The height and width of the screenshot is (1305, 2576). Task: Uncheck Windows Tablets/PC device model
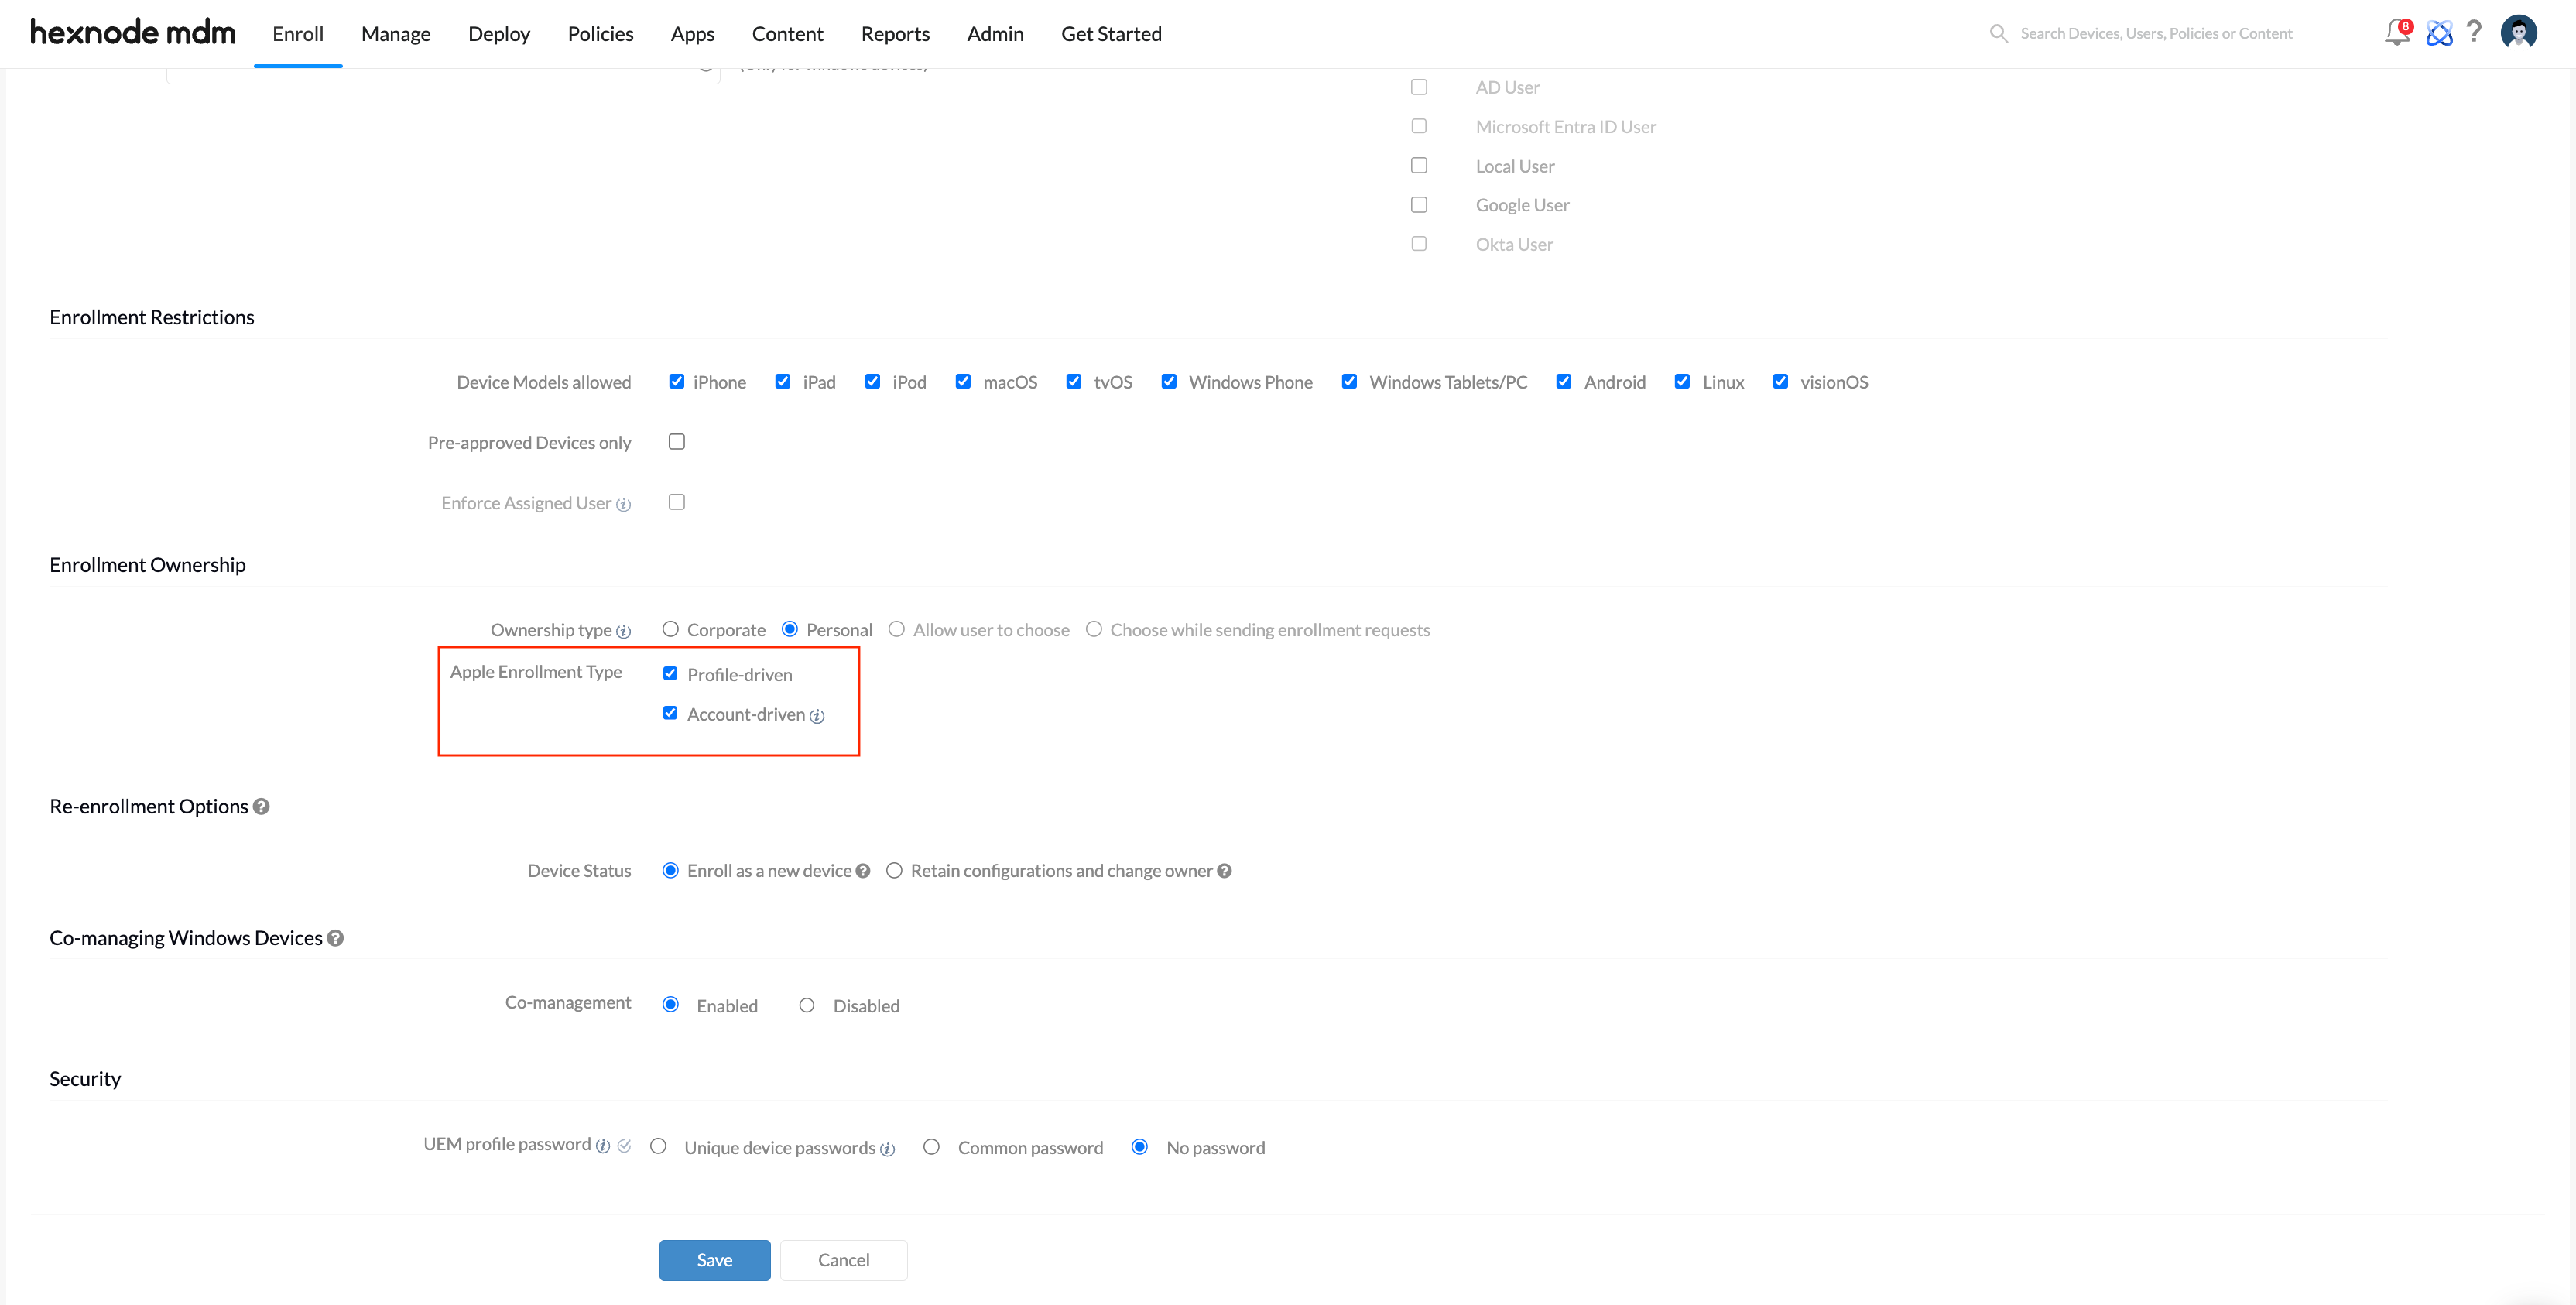1350,381
